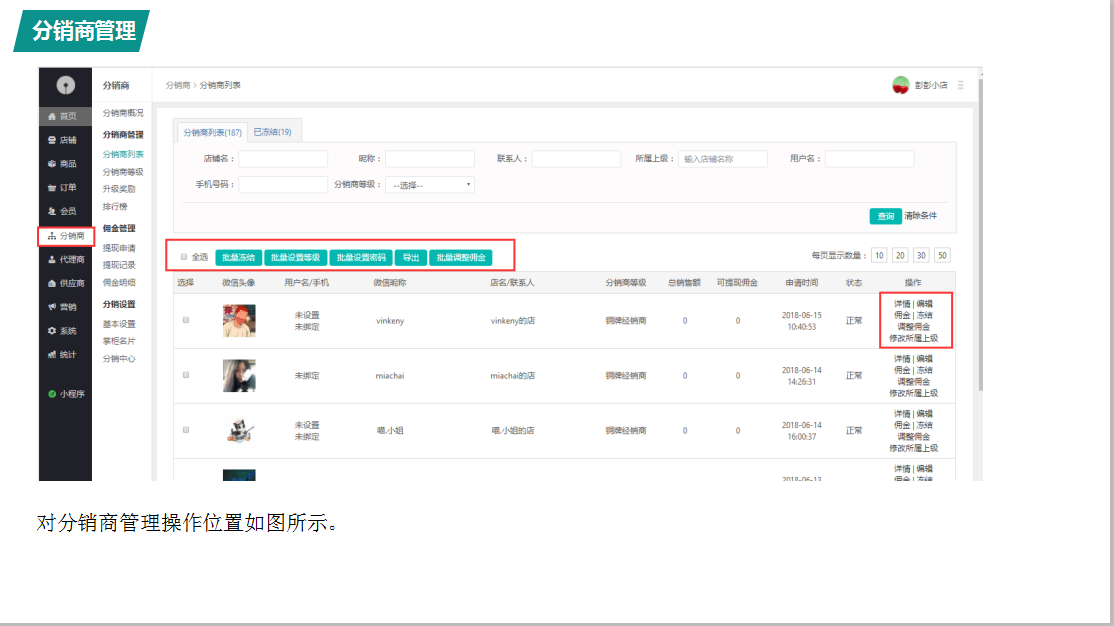Check the row checkbox for vinkeny
The width and height of the screenshot is (1114, 626).
click(x=185, y=320)
